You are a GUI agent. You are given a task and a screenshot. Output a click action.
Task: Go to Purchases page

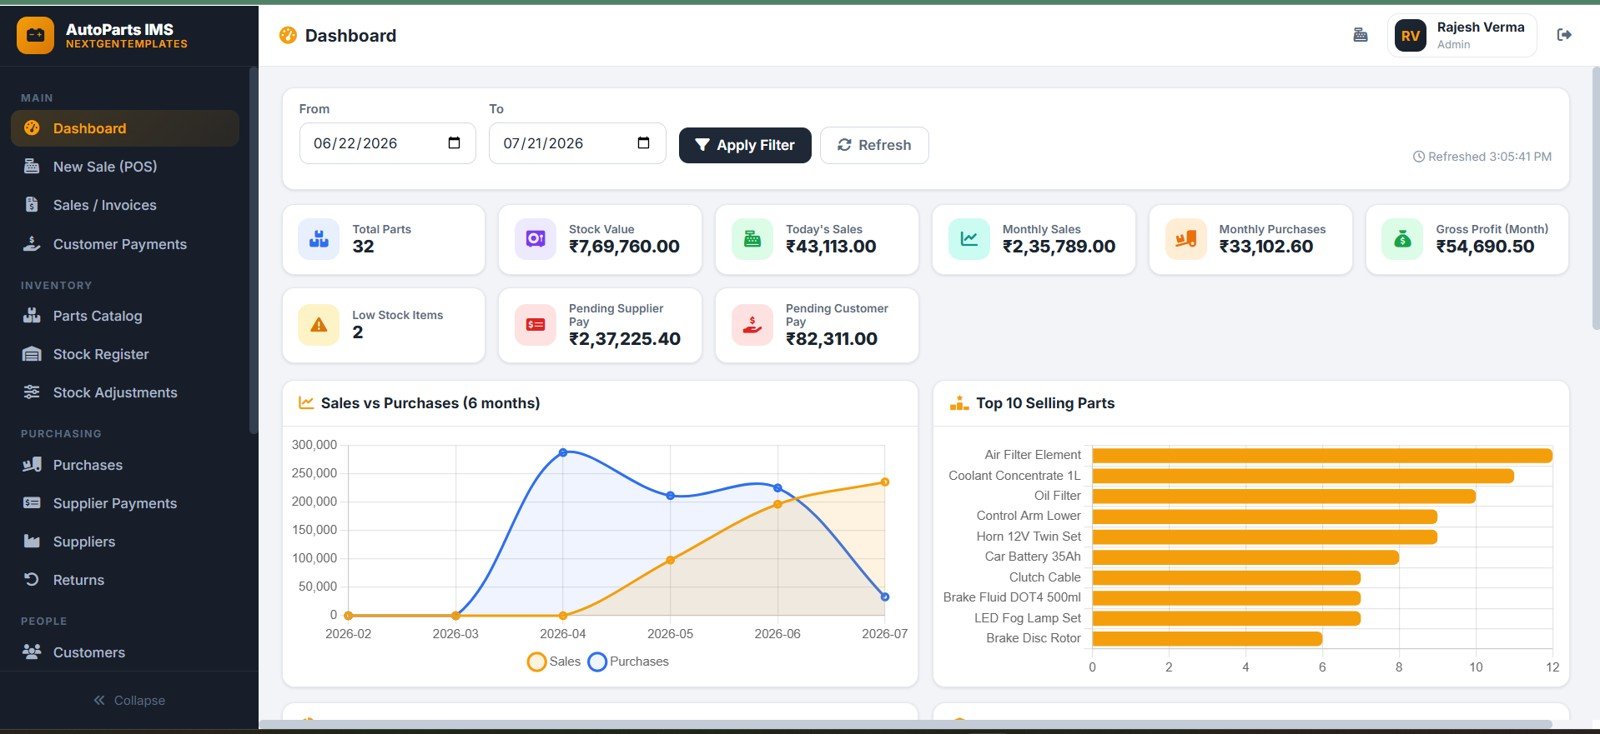click(125, 465)
